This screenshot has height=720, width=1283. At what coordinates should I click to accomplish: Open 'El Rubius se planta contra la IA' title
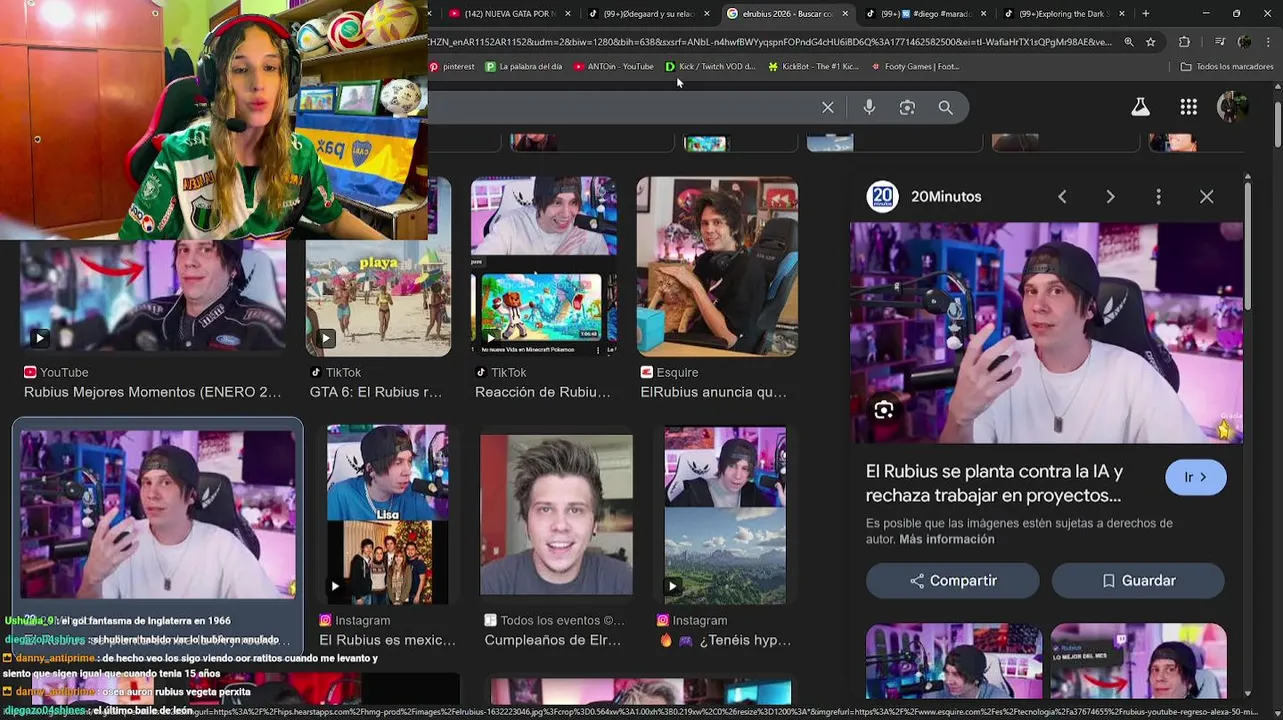994,483
